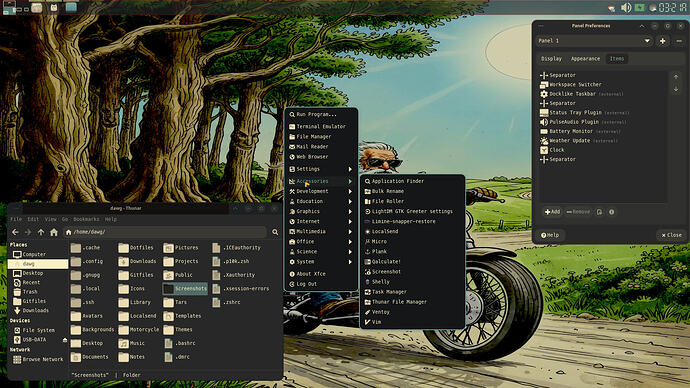Select Computer in Thunar Places sidebar
The image size is (690, 388).
coord(38,254)
